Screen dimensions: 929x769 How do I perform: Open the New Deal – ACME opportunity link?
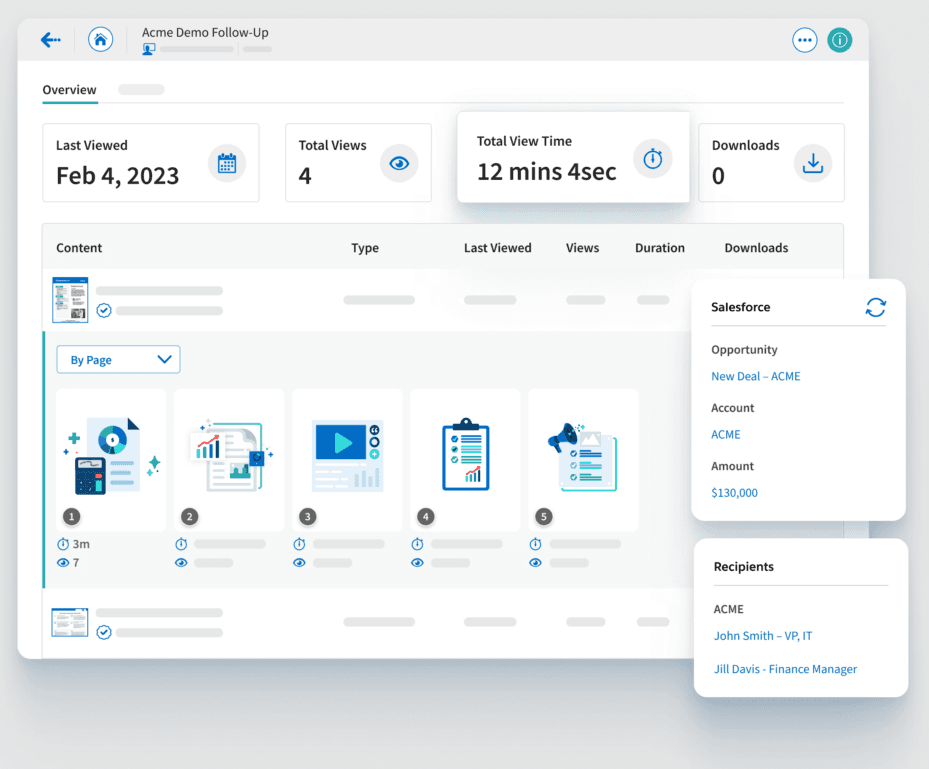[755, 377]
